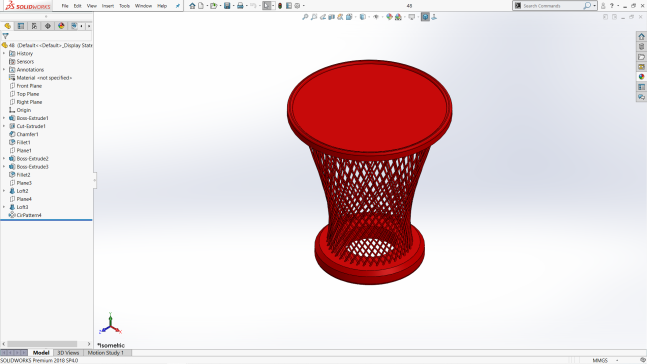
Task: Open SOLIDWORKS Resources in task pane
Action: click(641, 37)
